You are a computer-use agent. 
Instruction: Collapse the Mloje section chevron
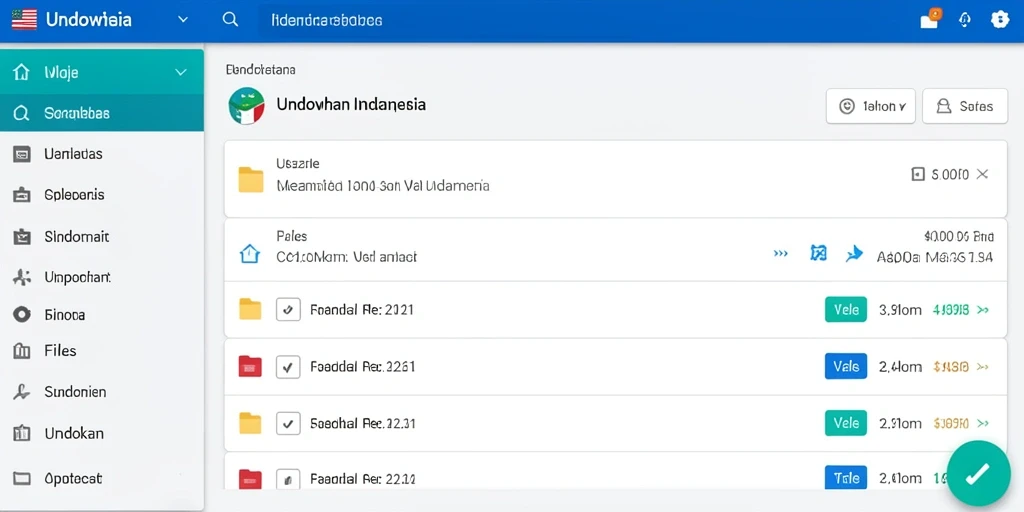[181, 72]
